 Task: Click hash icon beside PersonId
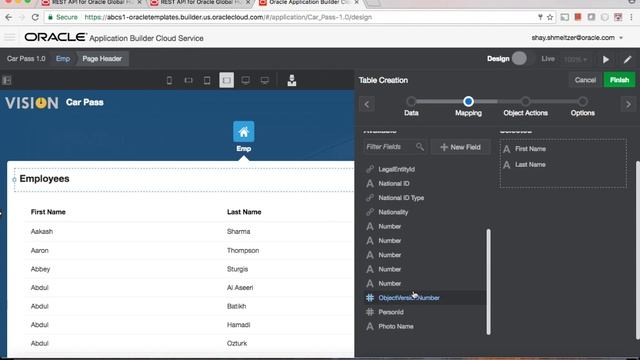pos(370,312)
